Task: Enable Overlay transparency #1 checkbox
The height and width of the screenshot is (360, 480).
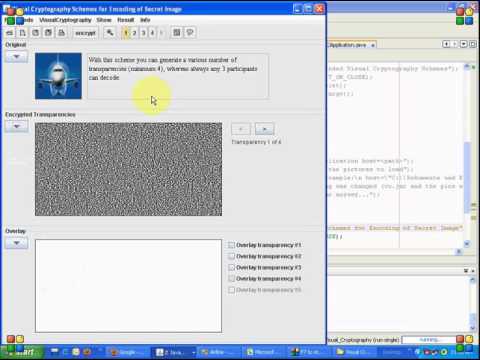Action: coord(231,245)
